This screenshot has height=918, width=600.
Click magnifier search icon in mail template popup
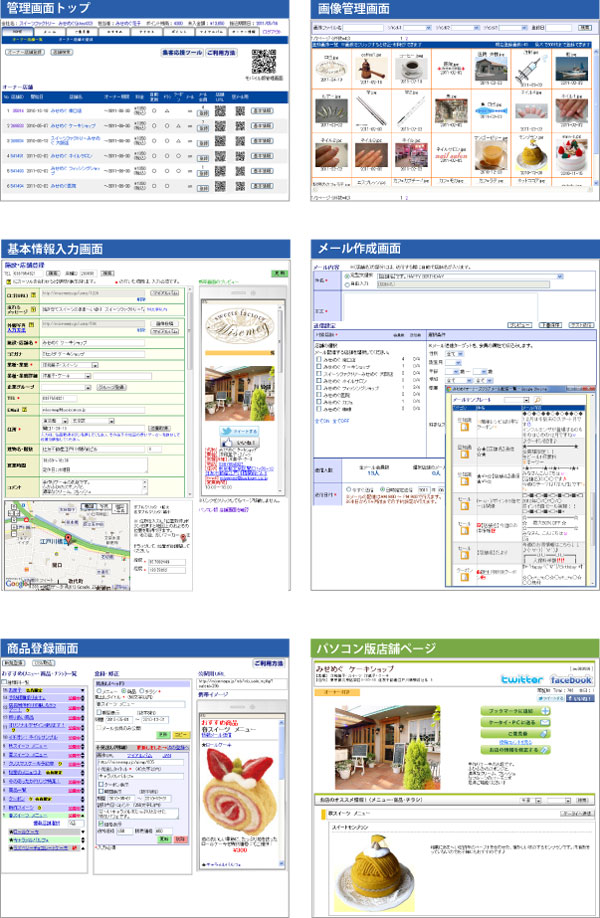tap(537, 398)
